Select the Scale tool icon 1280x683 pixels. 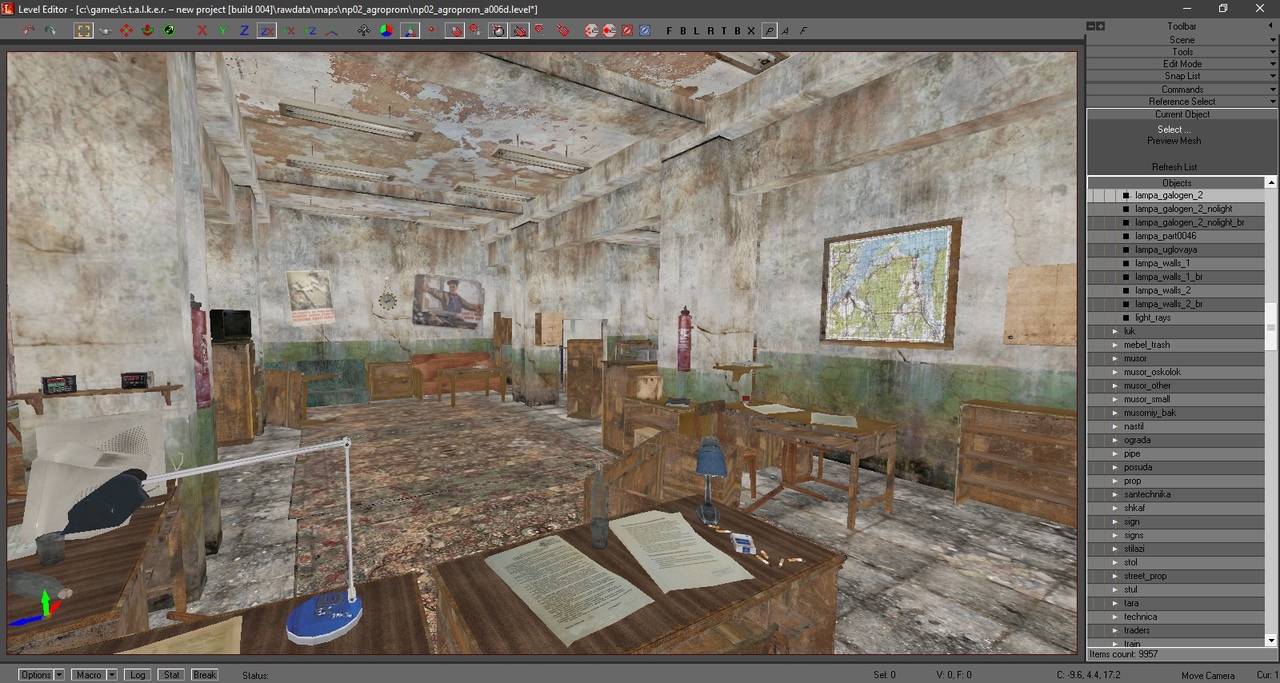168,31
